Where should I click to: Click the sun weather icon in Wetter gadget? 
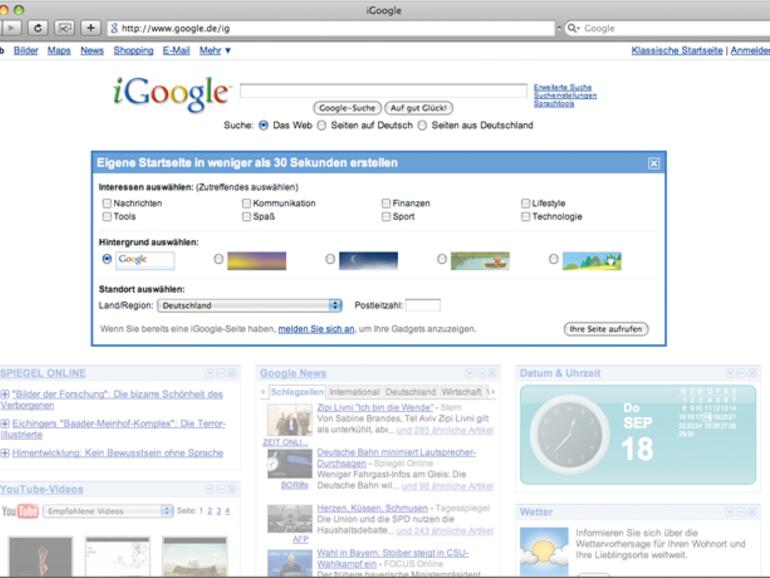(544, 551)
